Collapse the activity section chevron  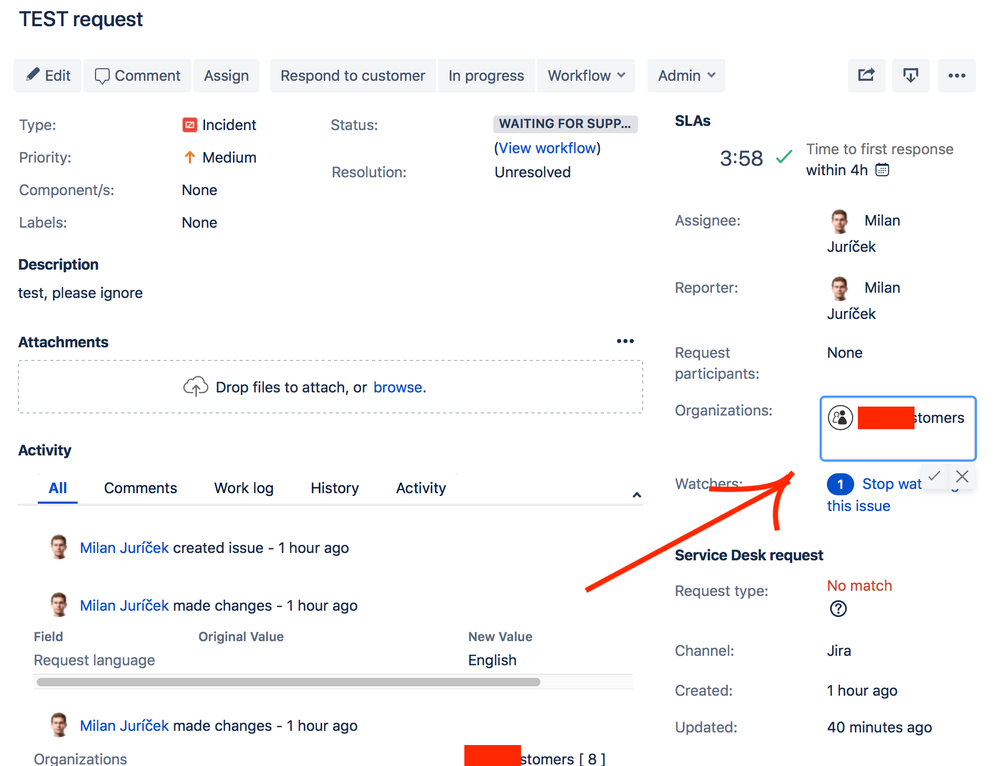click(636, 495)
